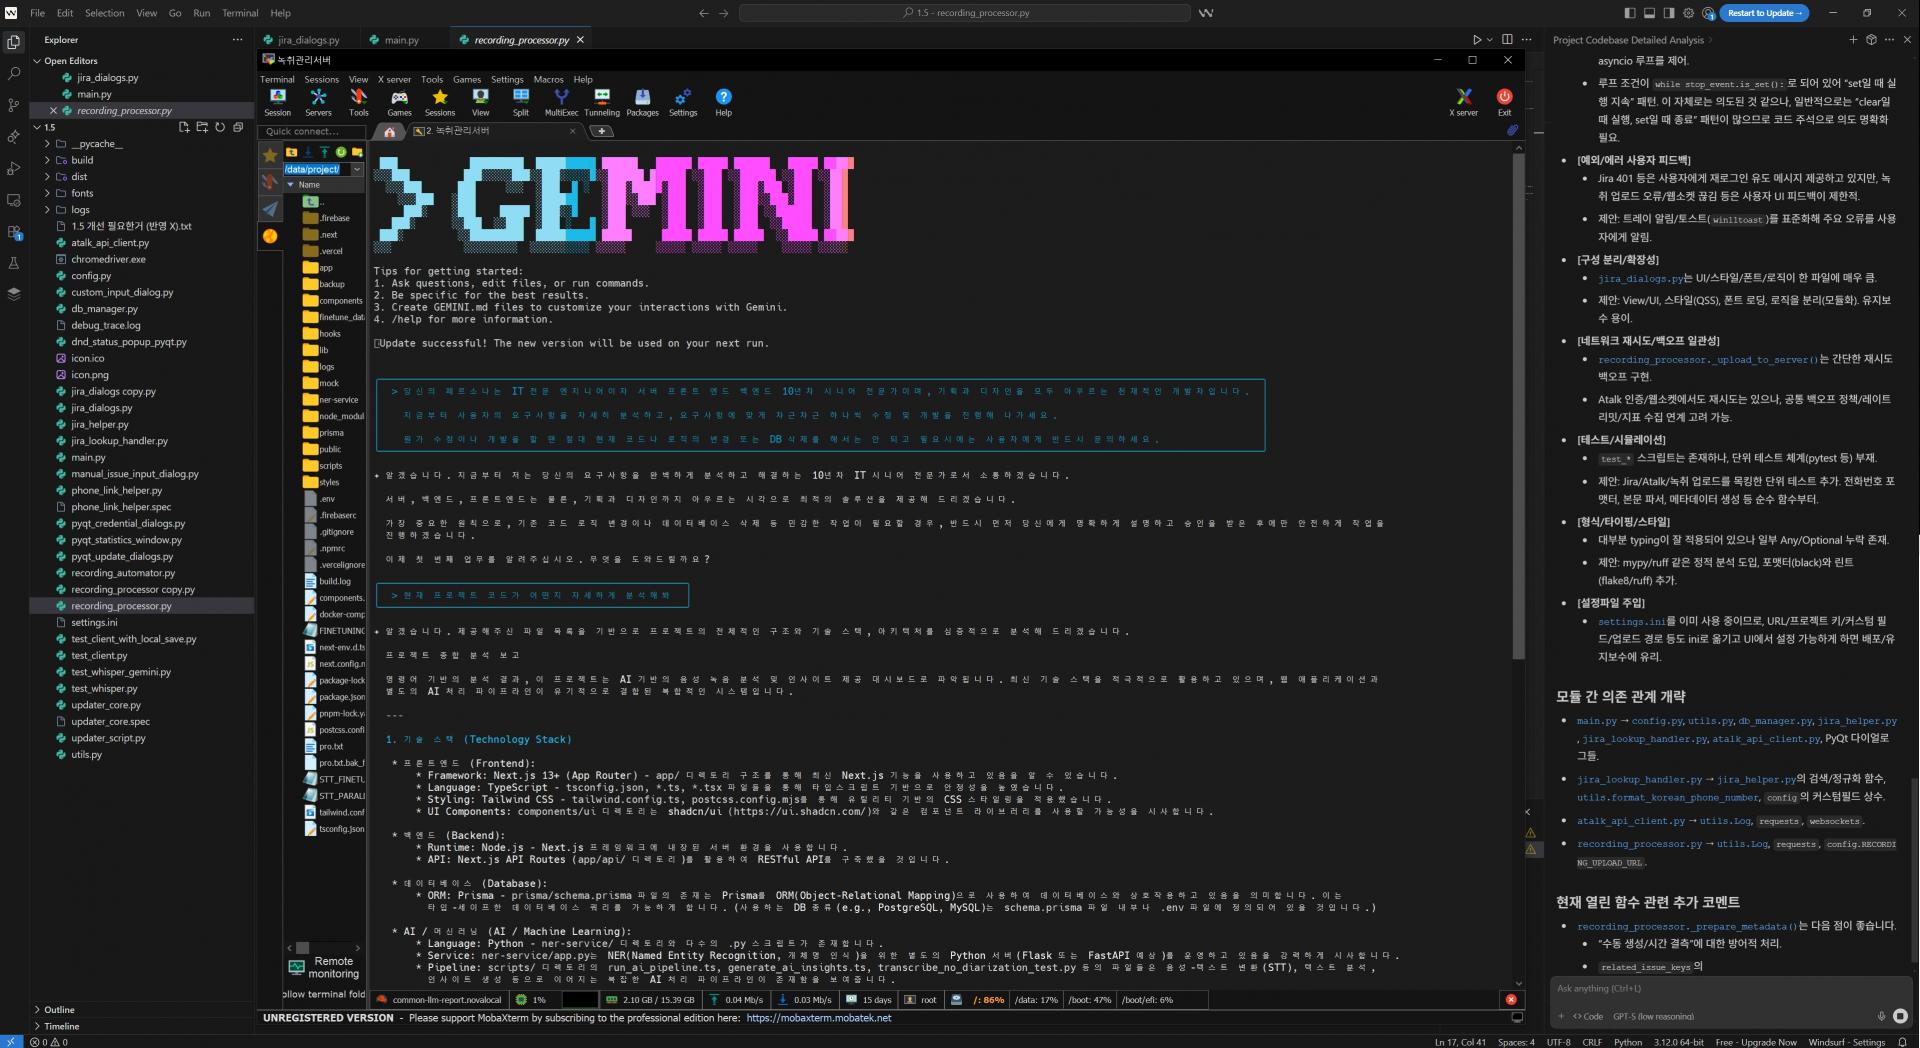Toggle follow terminal folder option
This screenshot has width=1920, height=1048.
pos(324,994)
